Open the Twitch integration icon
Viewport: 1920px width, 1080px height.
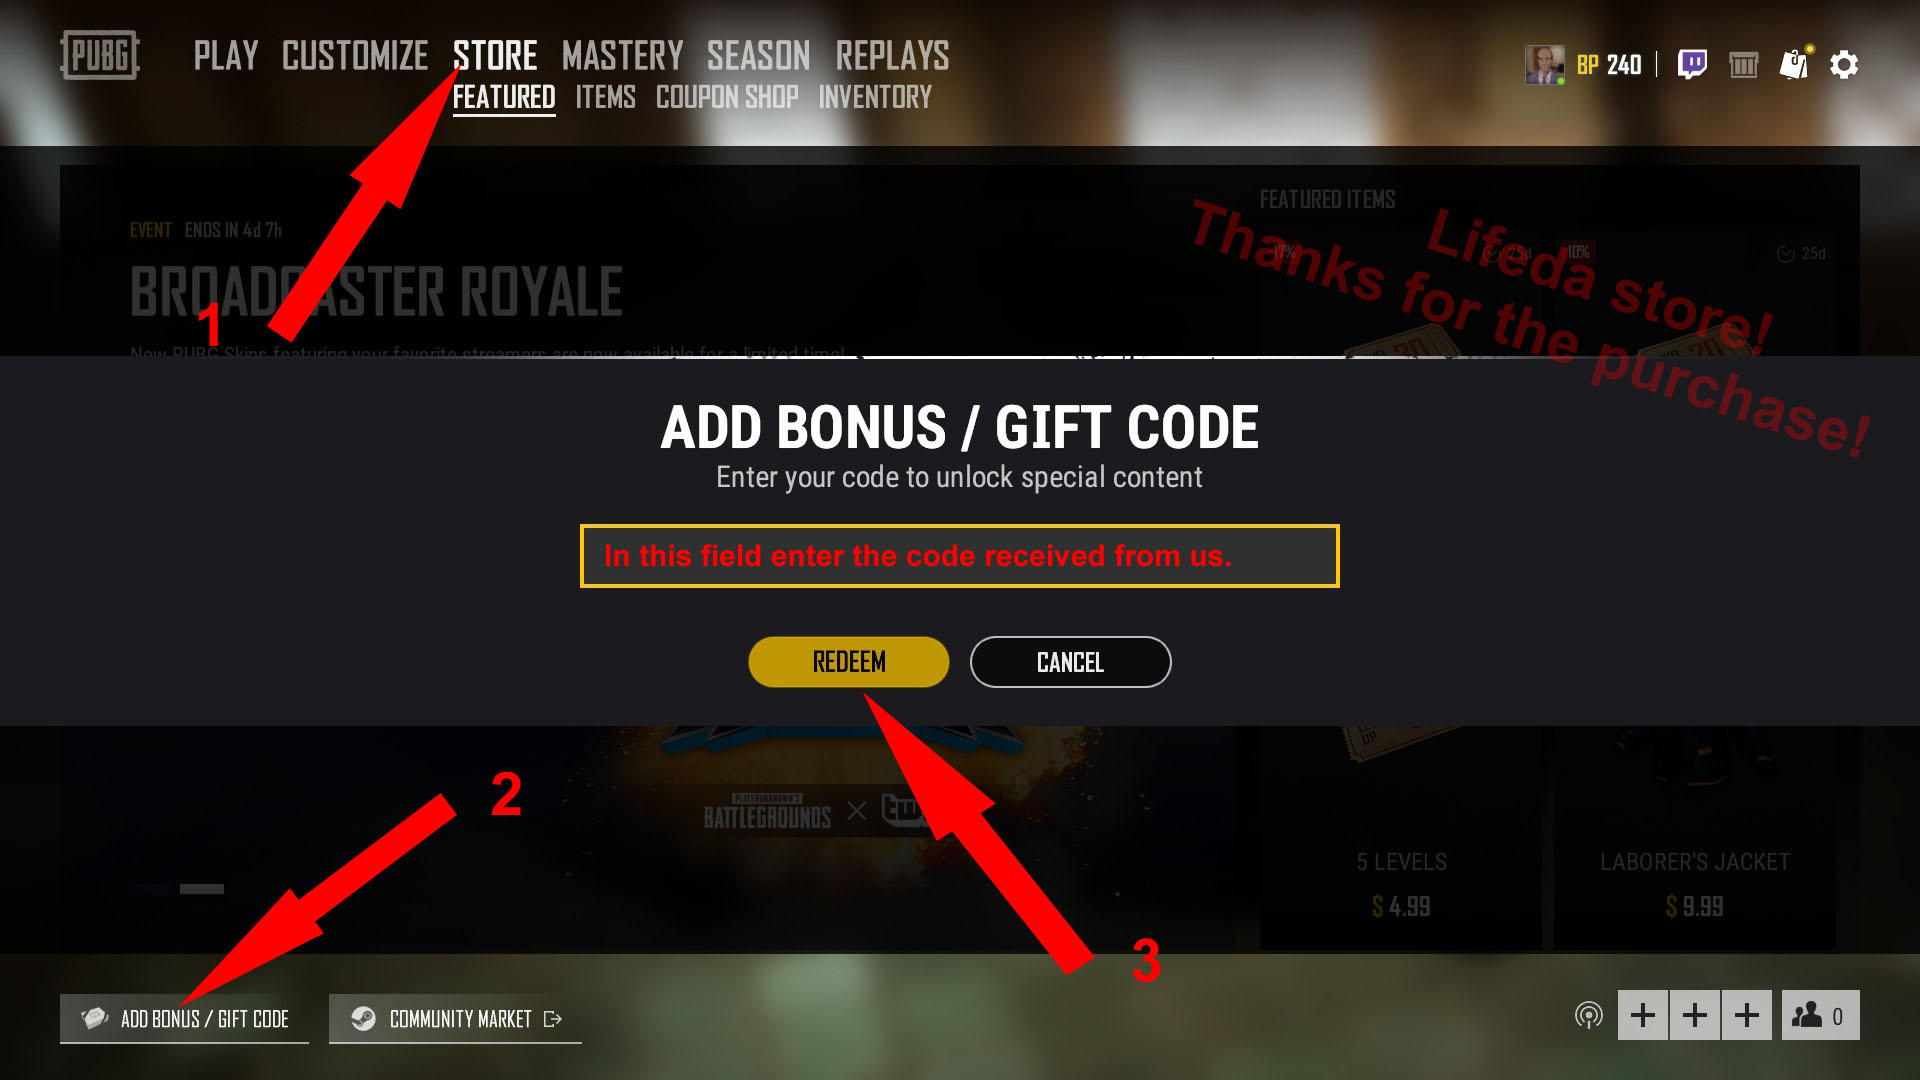pyautogui.click(x=1692, y=63)
